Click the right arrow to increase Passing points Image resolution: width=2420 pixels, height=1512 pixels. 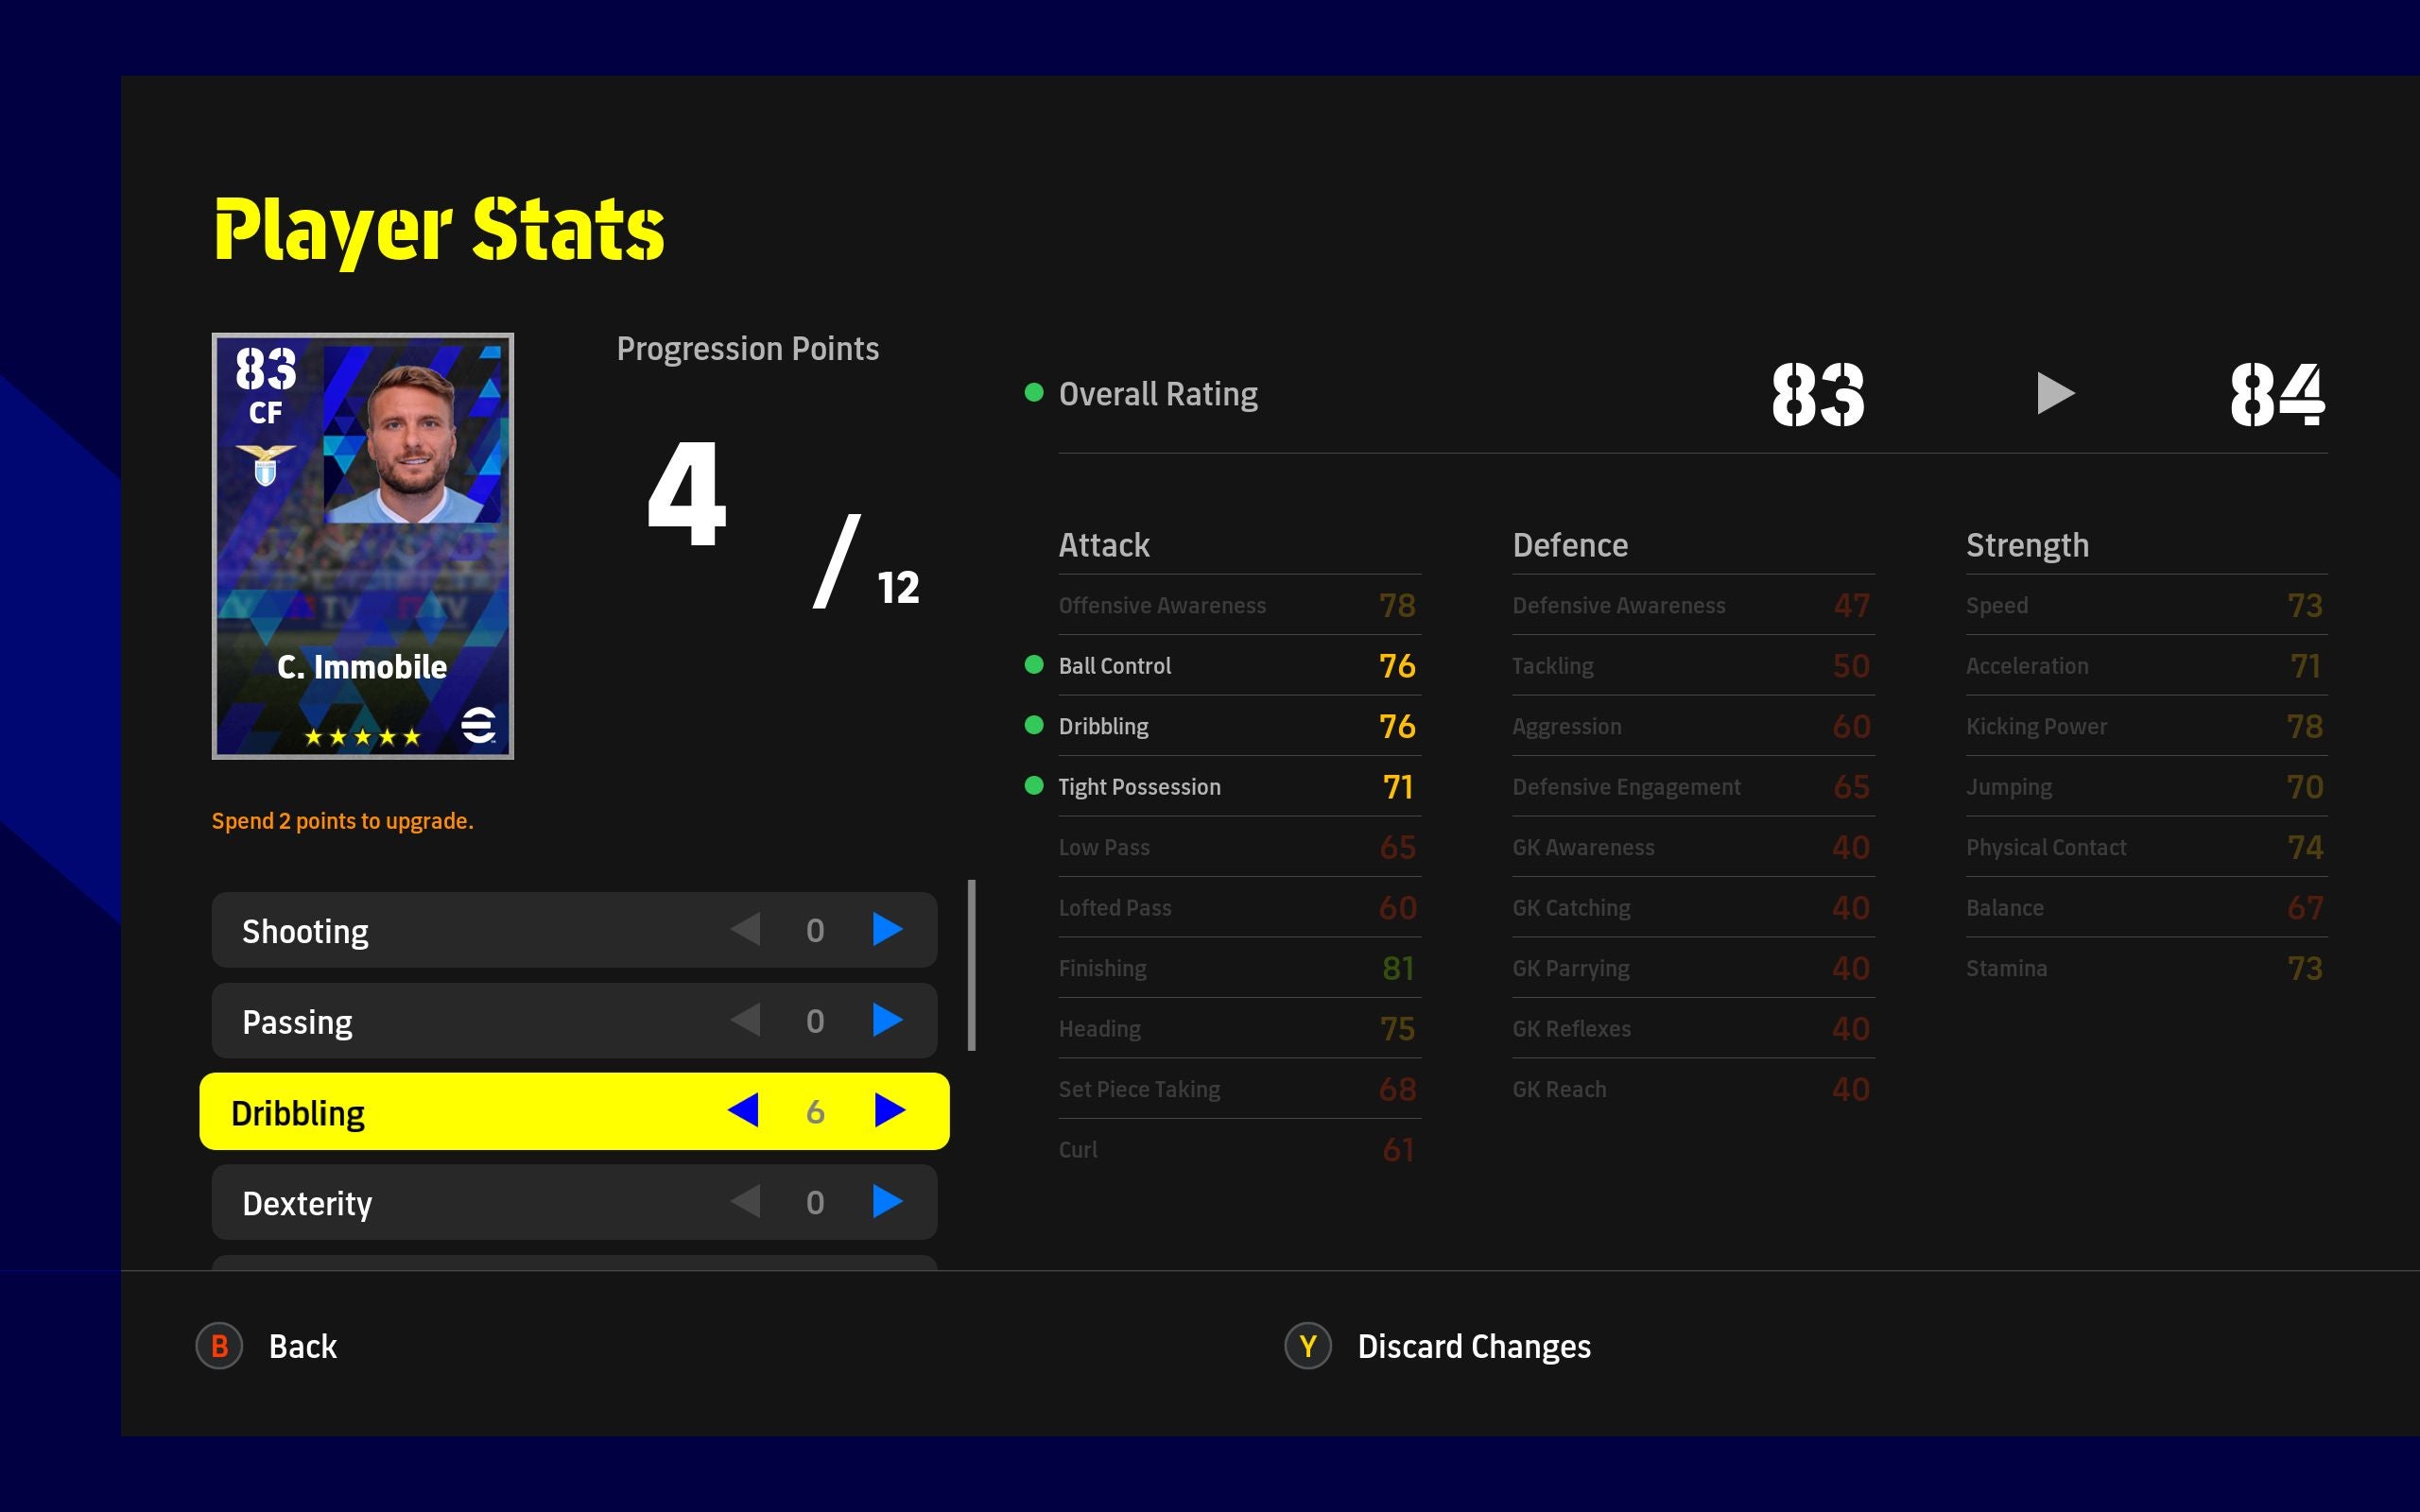click(x=890, y=1019)
